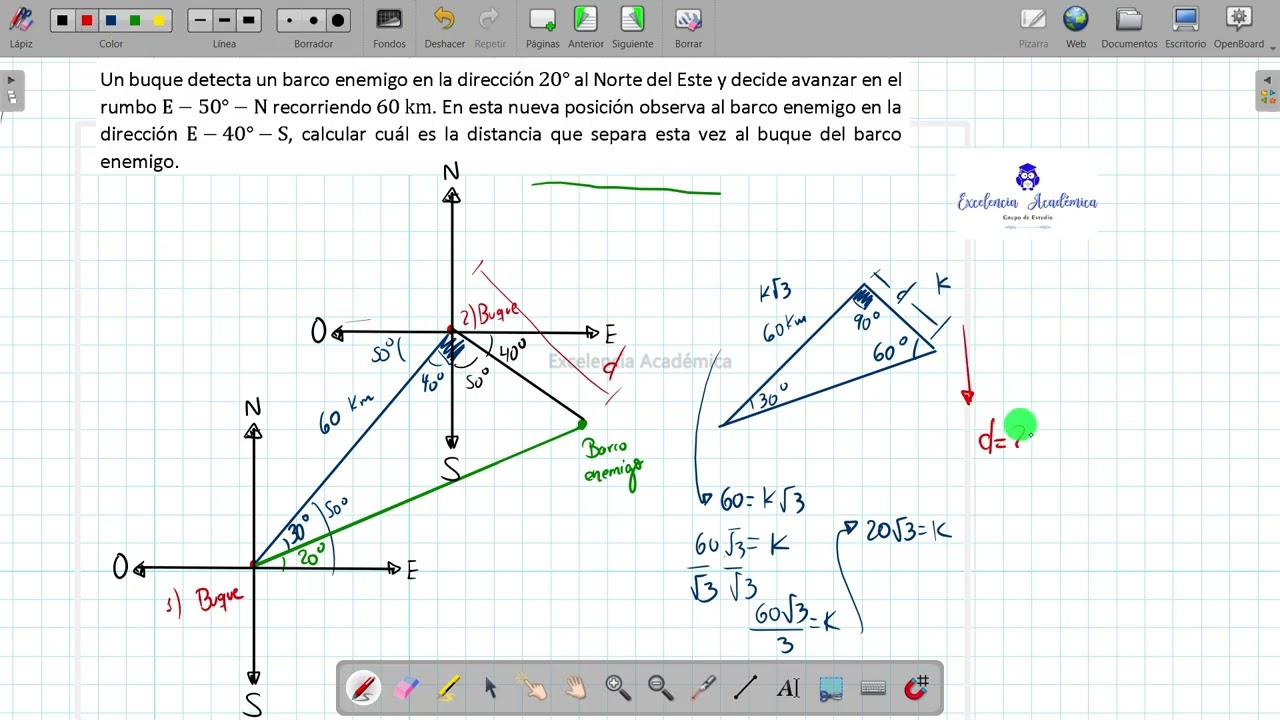Select the Interact with items pointing-hand tool
This screenshot has height=720, width=1280.
click(x=534, y=688)
